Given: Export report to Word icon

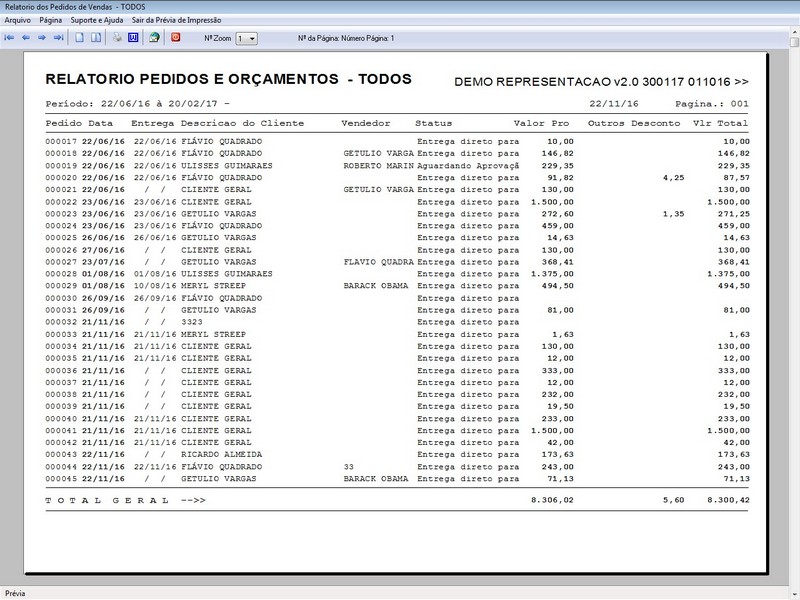Looking at the screenshot, I should 132,38.
